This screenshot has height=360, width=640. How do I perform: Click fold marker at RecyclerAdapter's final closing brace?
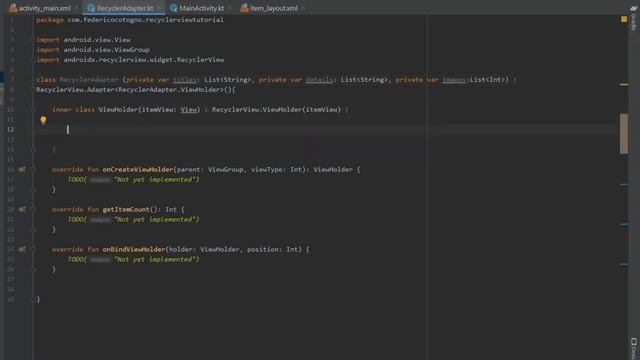pos(33,299)
